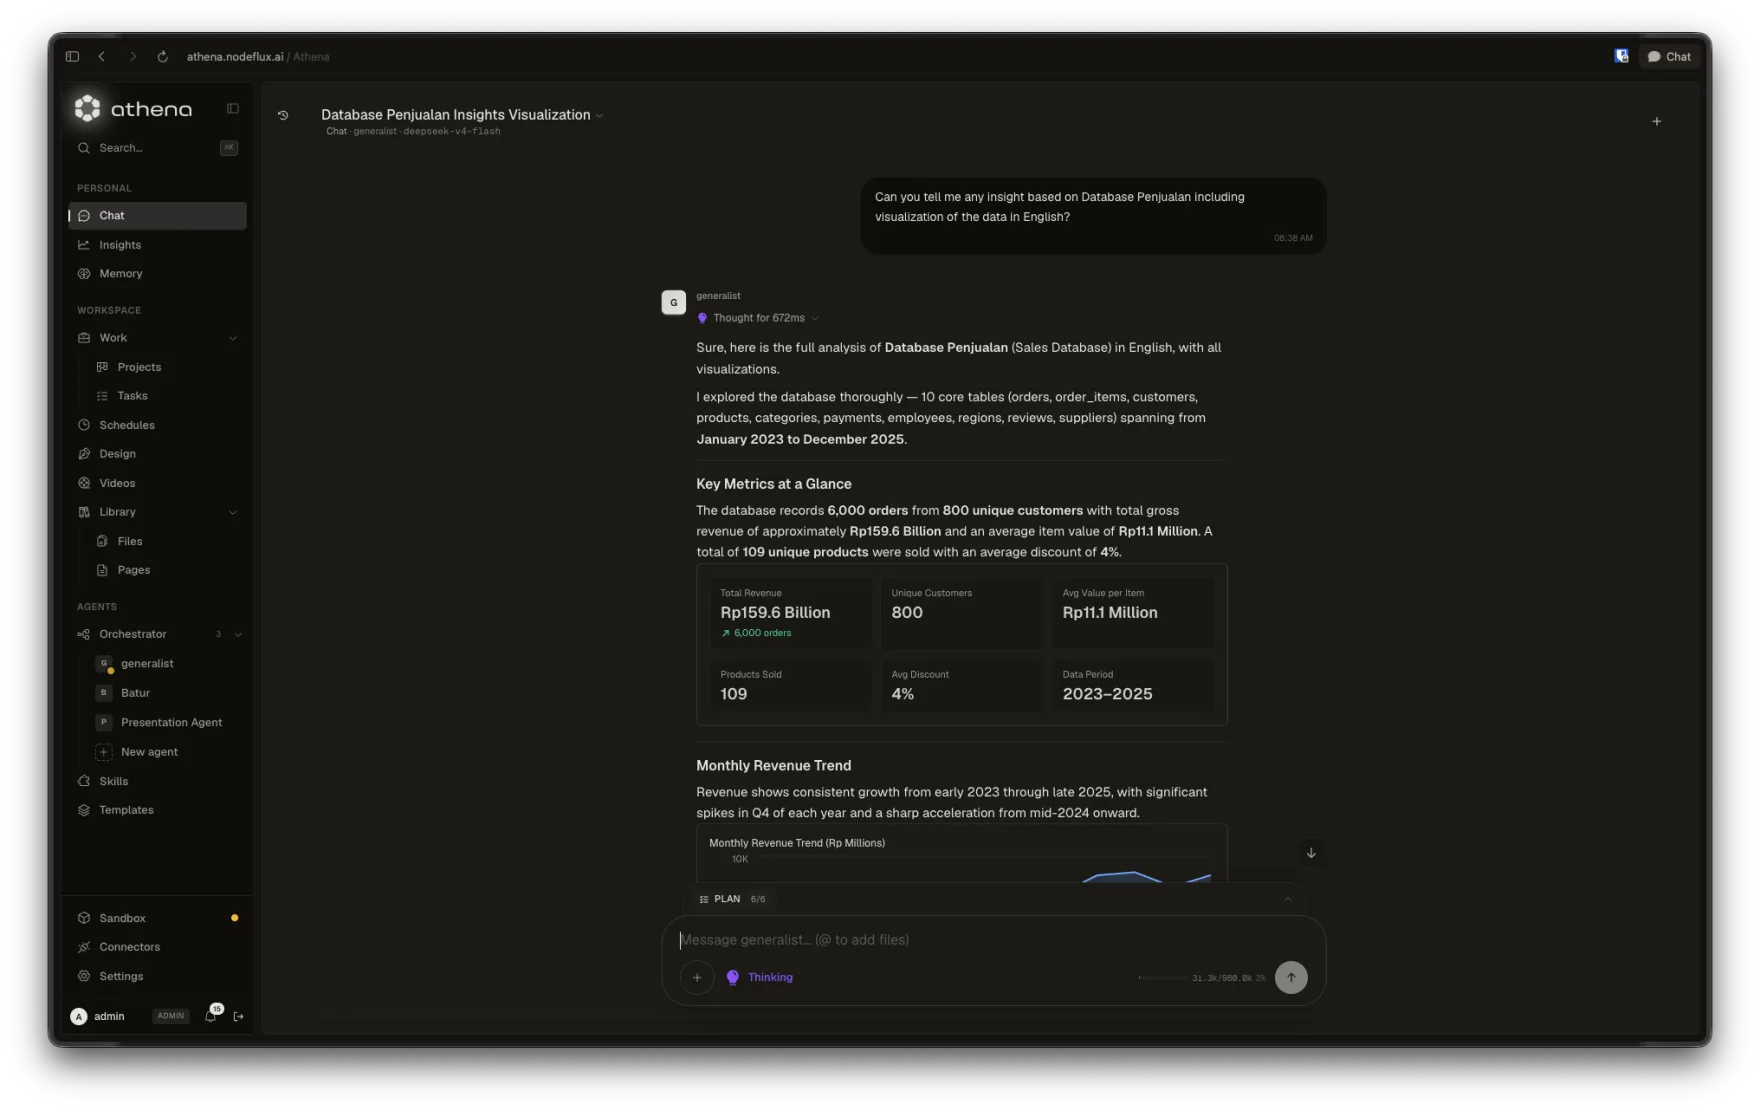Open Design in the sidebar
This screenshot has height=1111, width=1760.
157,454
